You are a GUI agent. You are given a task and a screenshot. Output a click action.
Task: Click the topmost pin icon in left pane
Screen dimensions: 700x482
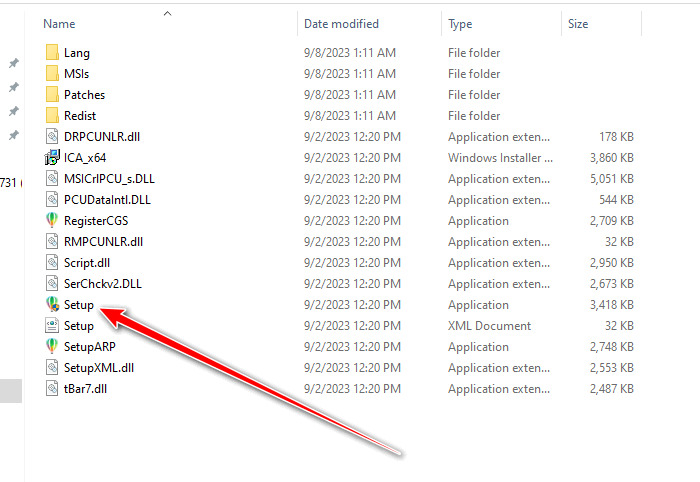click(13, 63)
